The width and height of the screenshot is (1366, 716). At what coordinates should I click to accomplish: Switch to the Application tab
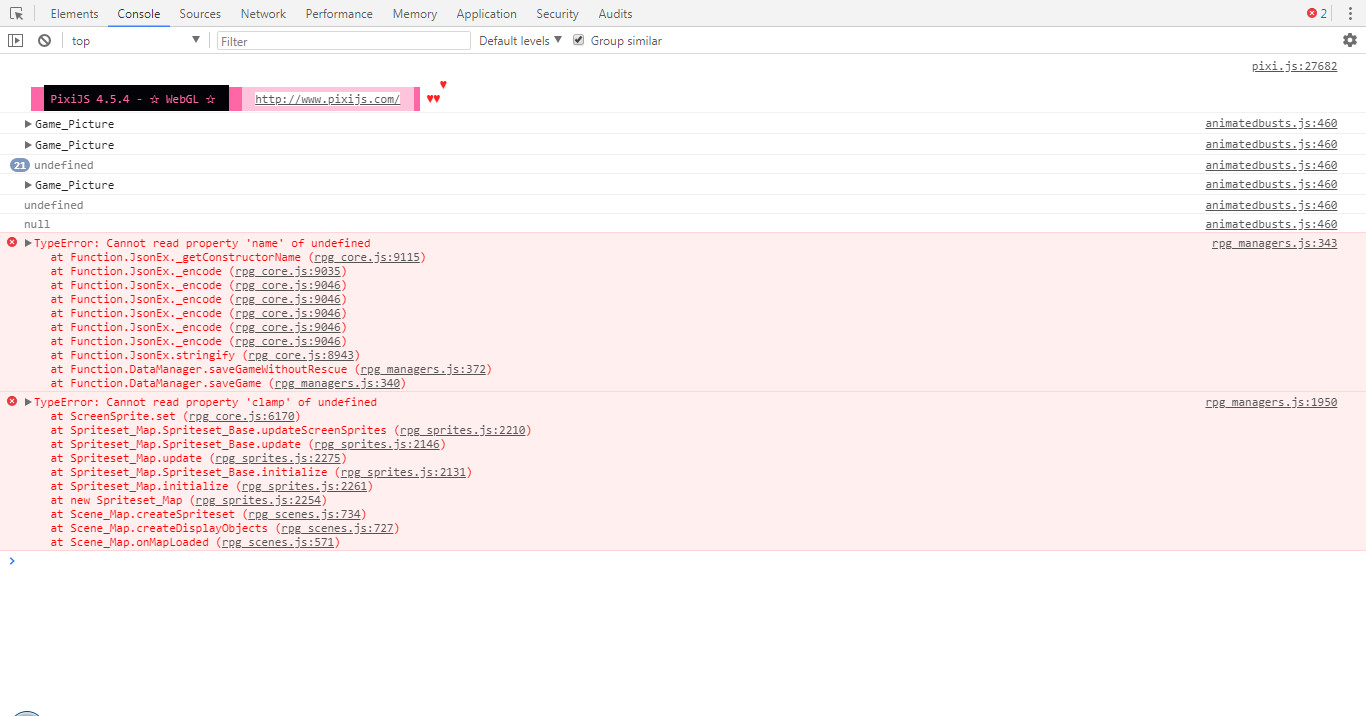pos(487,14)
